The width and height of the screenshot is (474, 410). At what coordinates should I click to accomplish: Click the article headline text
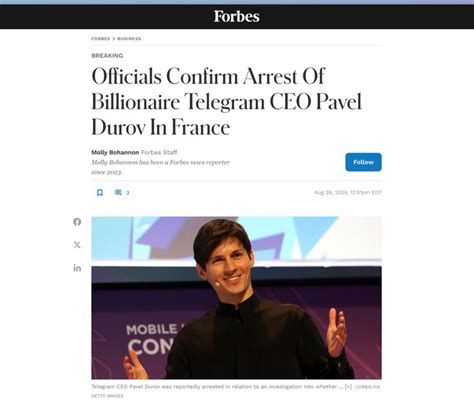(226, 101)
